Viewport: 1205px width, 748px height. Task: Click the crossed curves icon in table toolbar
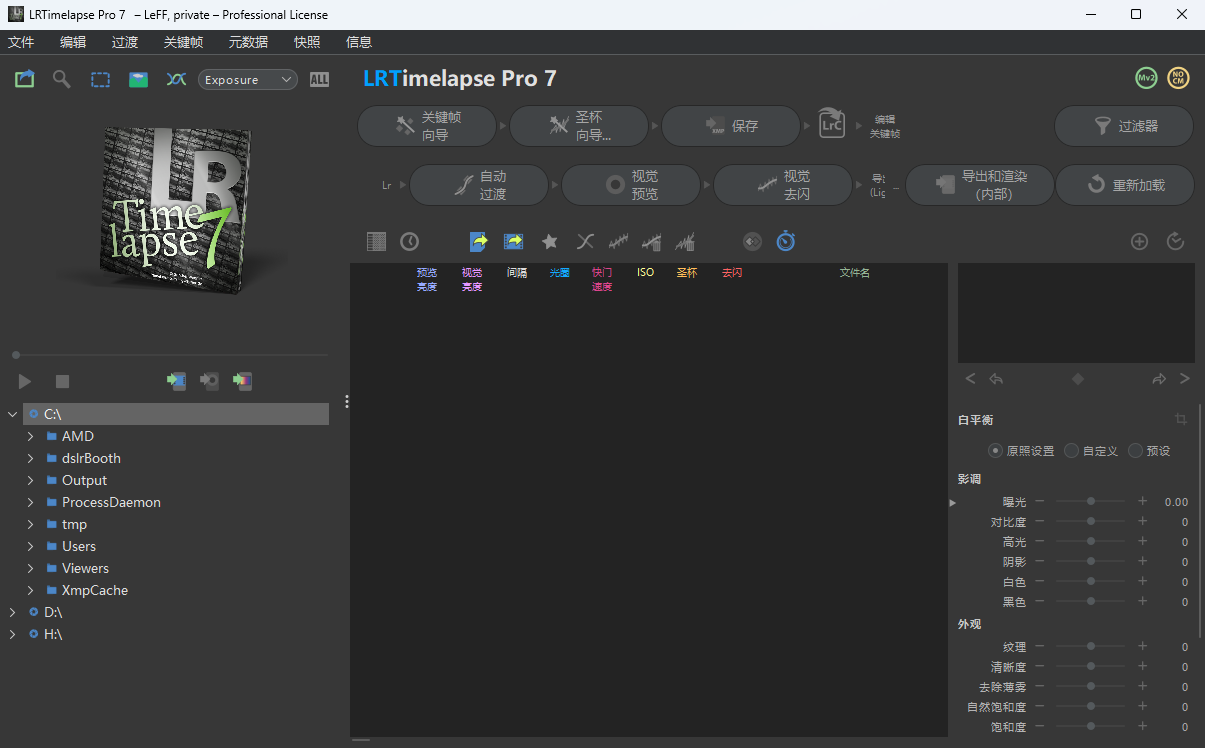coord(586,241)
